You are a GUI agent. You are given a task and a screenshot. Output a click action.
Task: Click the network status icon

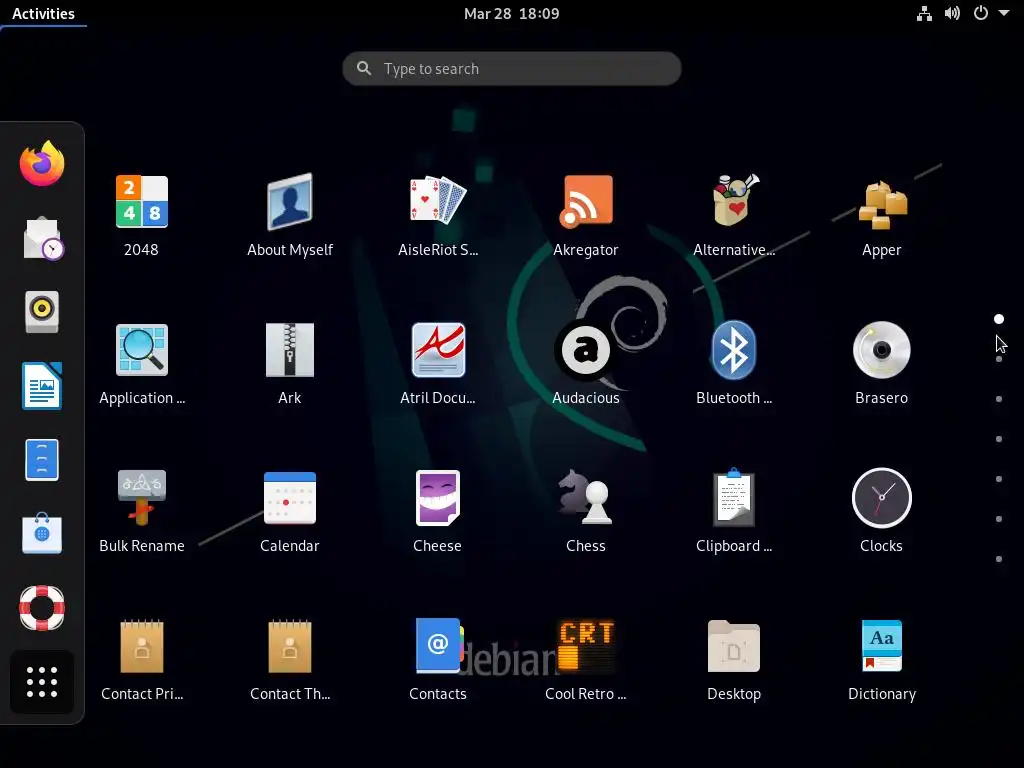(924, 14)
